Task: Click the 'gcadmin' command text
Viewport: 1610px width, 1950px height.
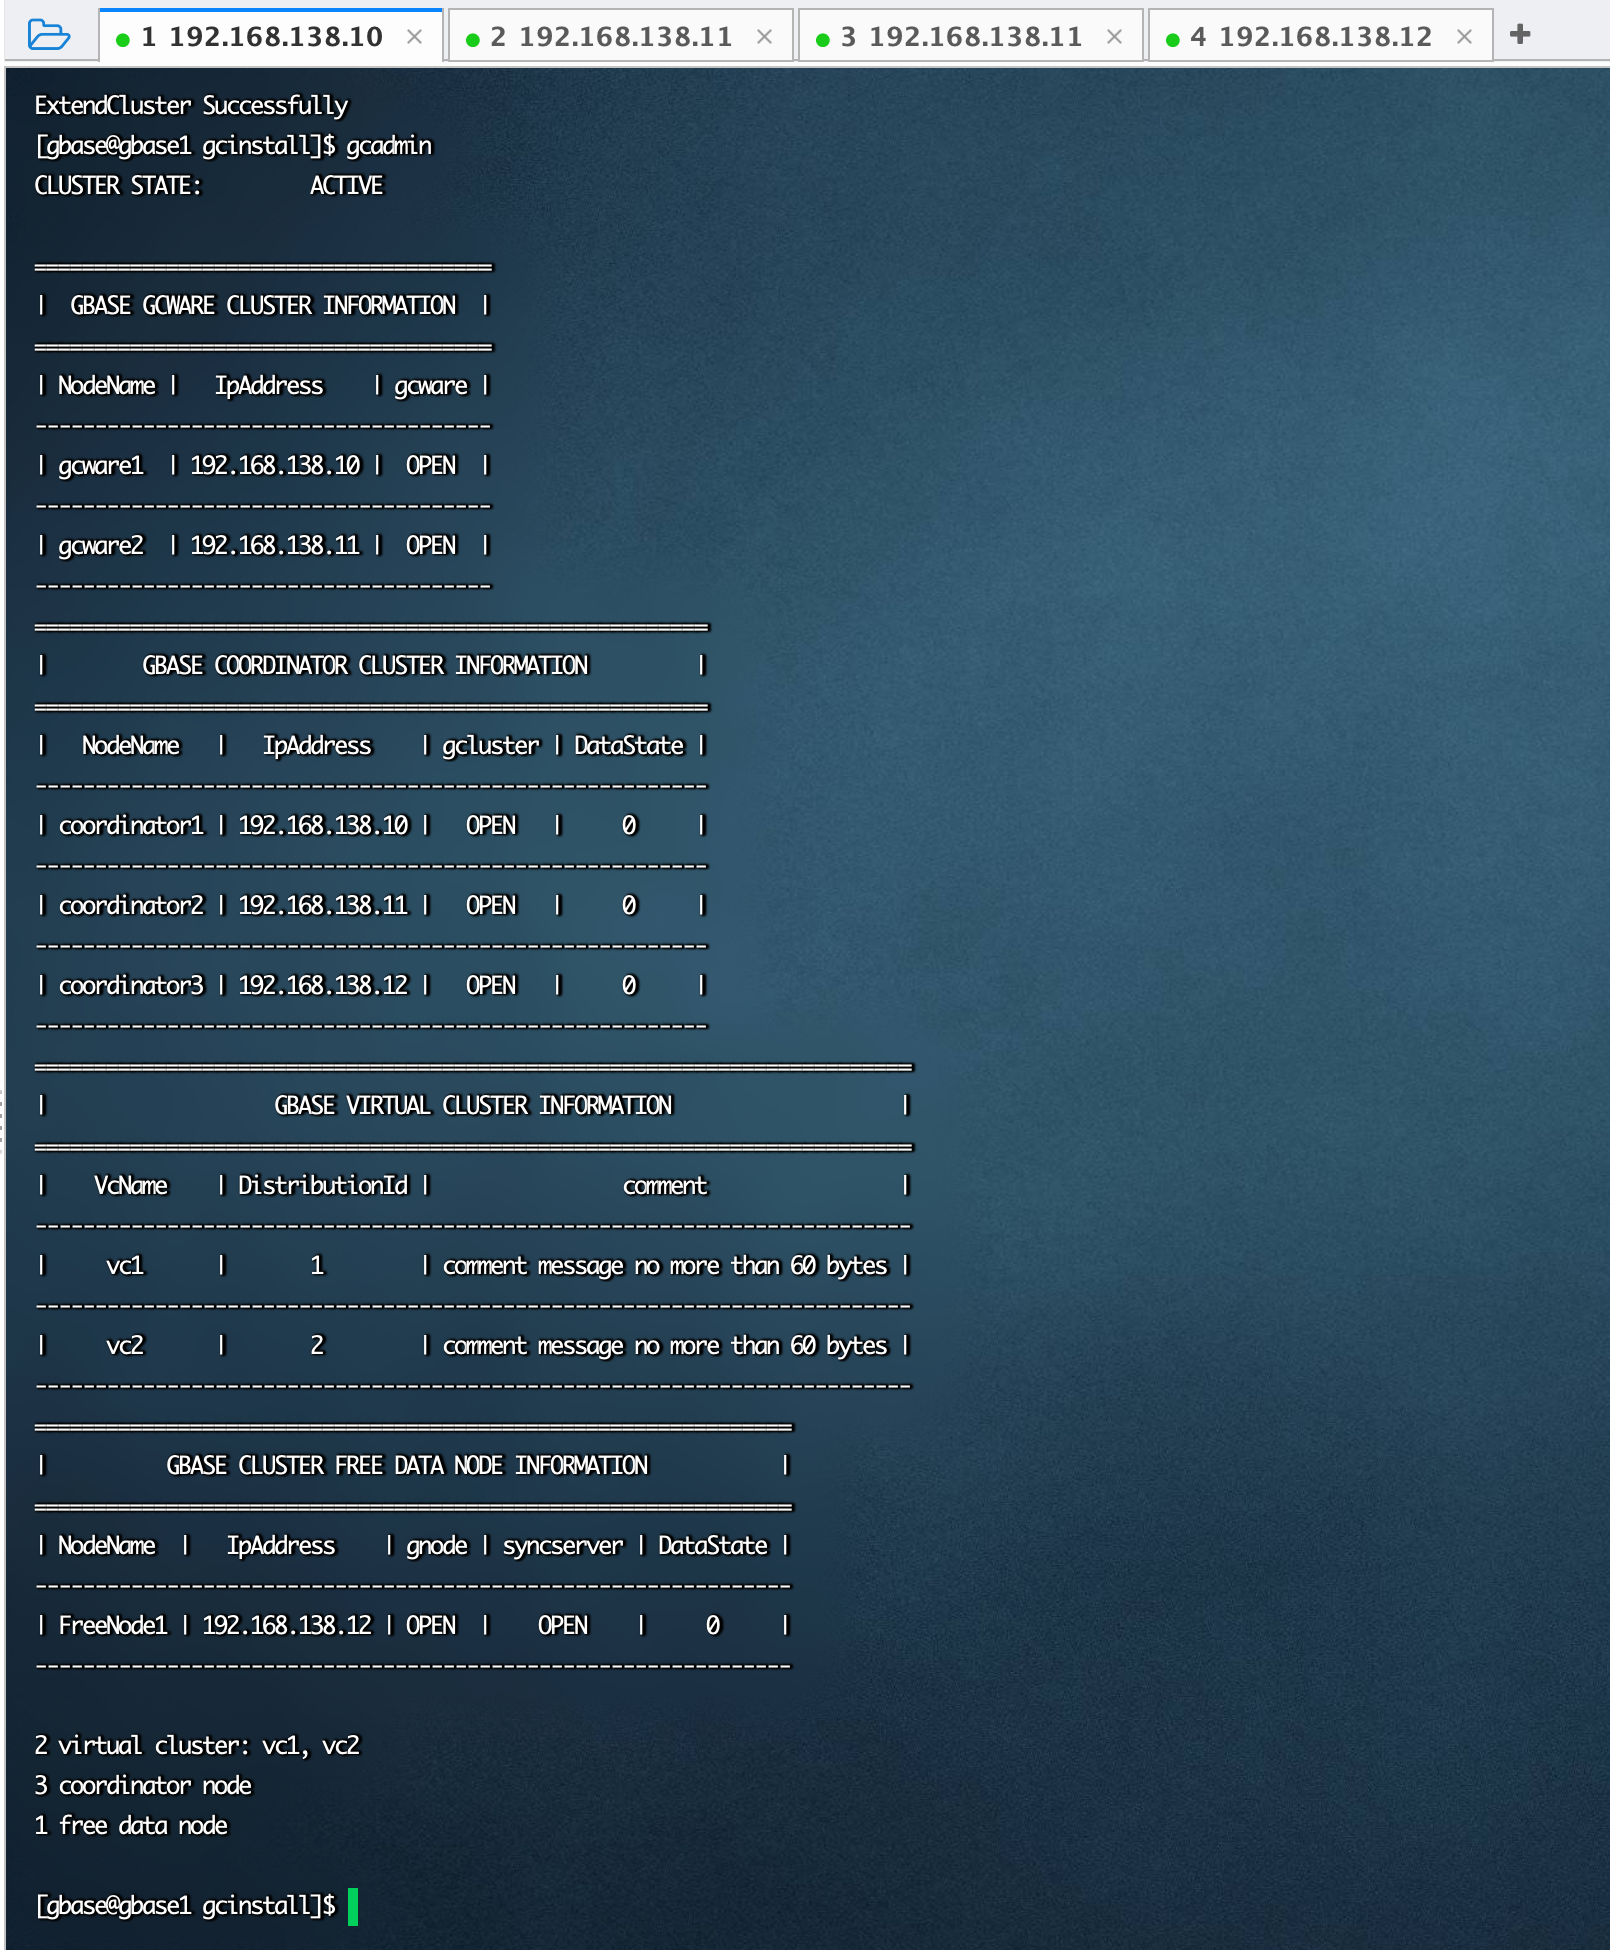Action: [x=389, y=146]
